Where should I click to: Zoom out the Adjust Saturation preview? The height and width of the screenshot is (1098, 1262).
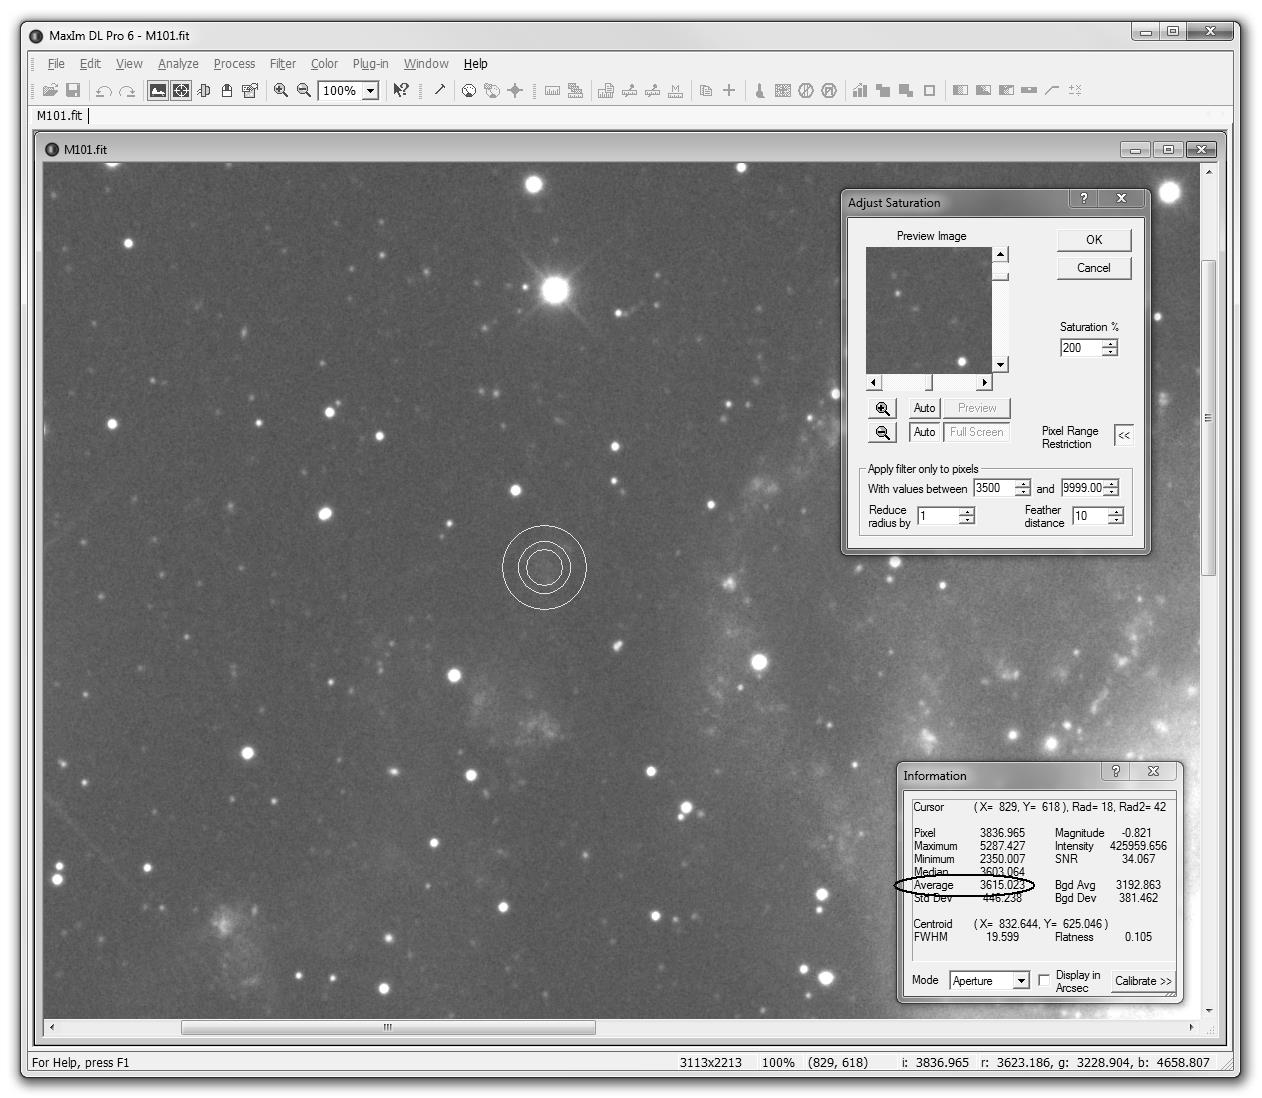[x=883, y=432]
